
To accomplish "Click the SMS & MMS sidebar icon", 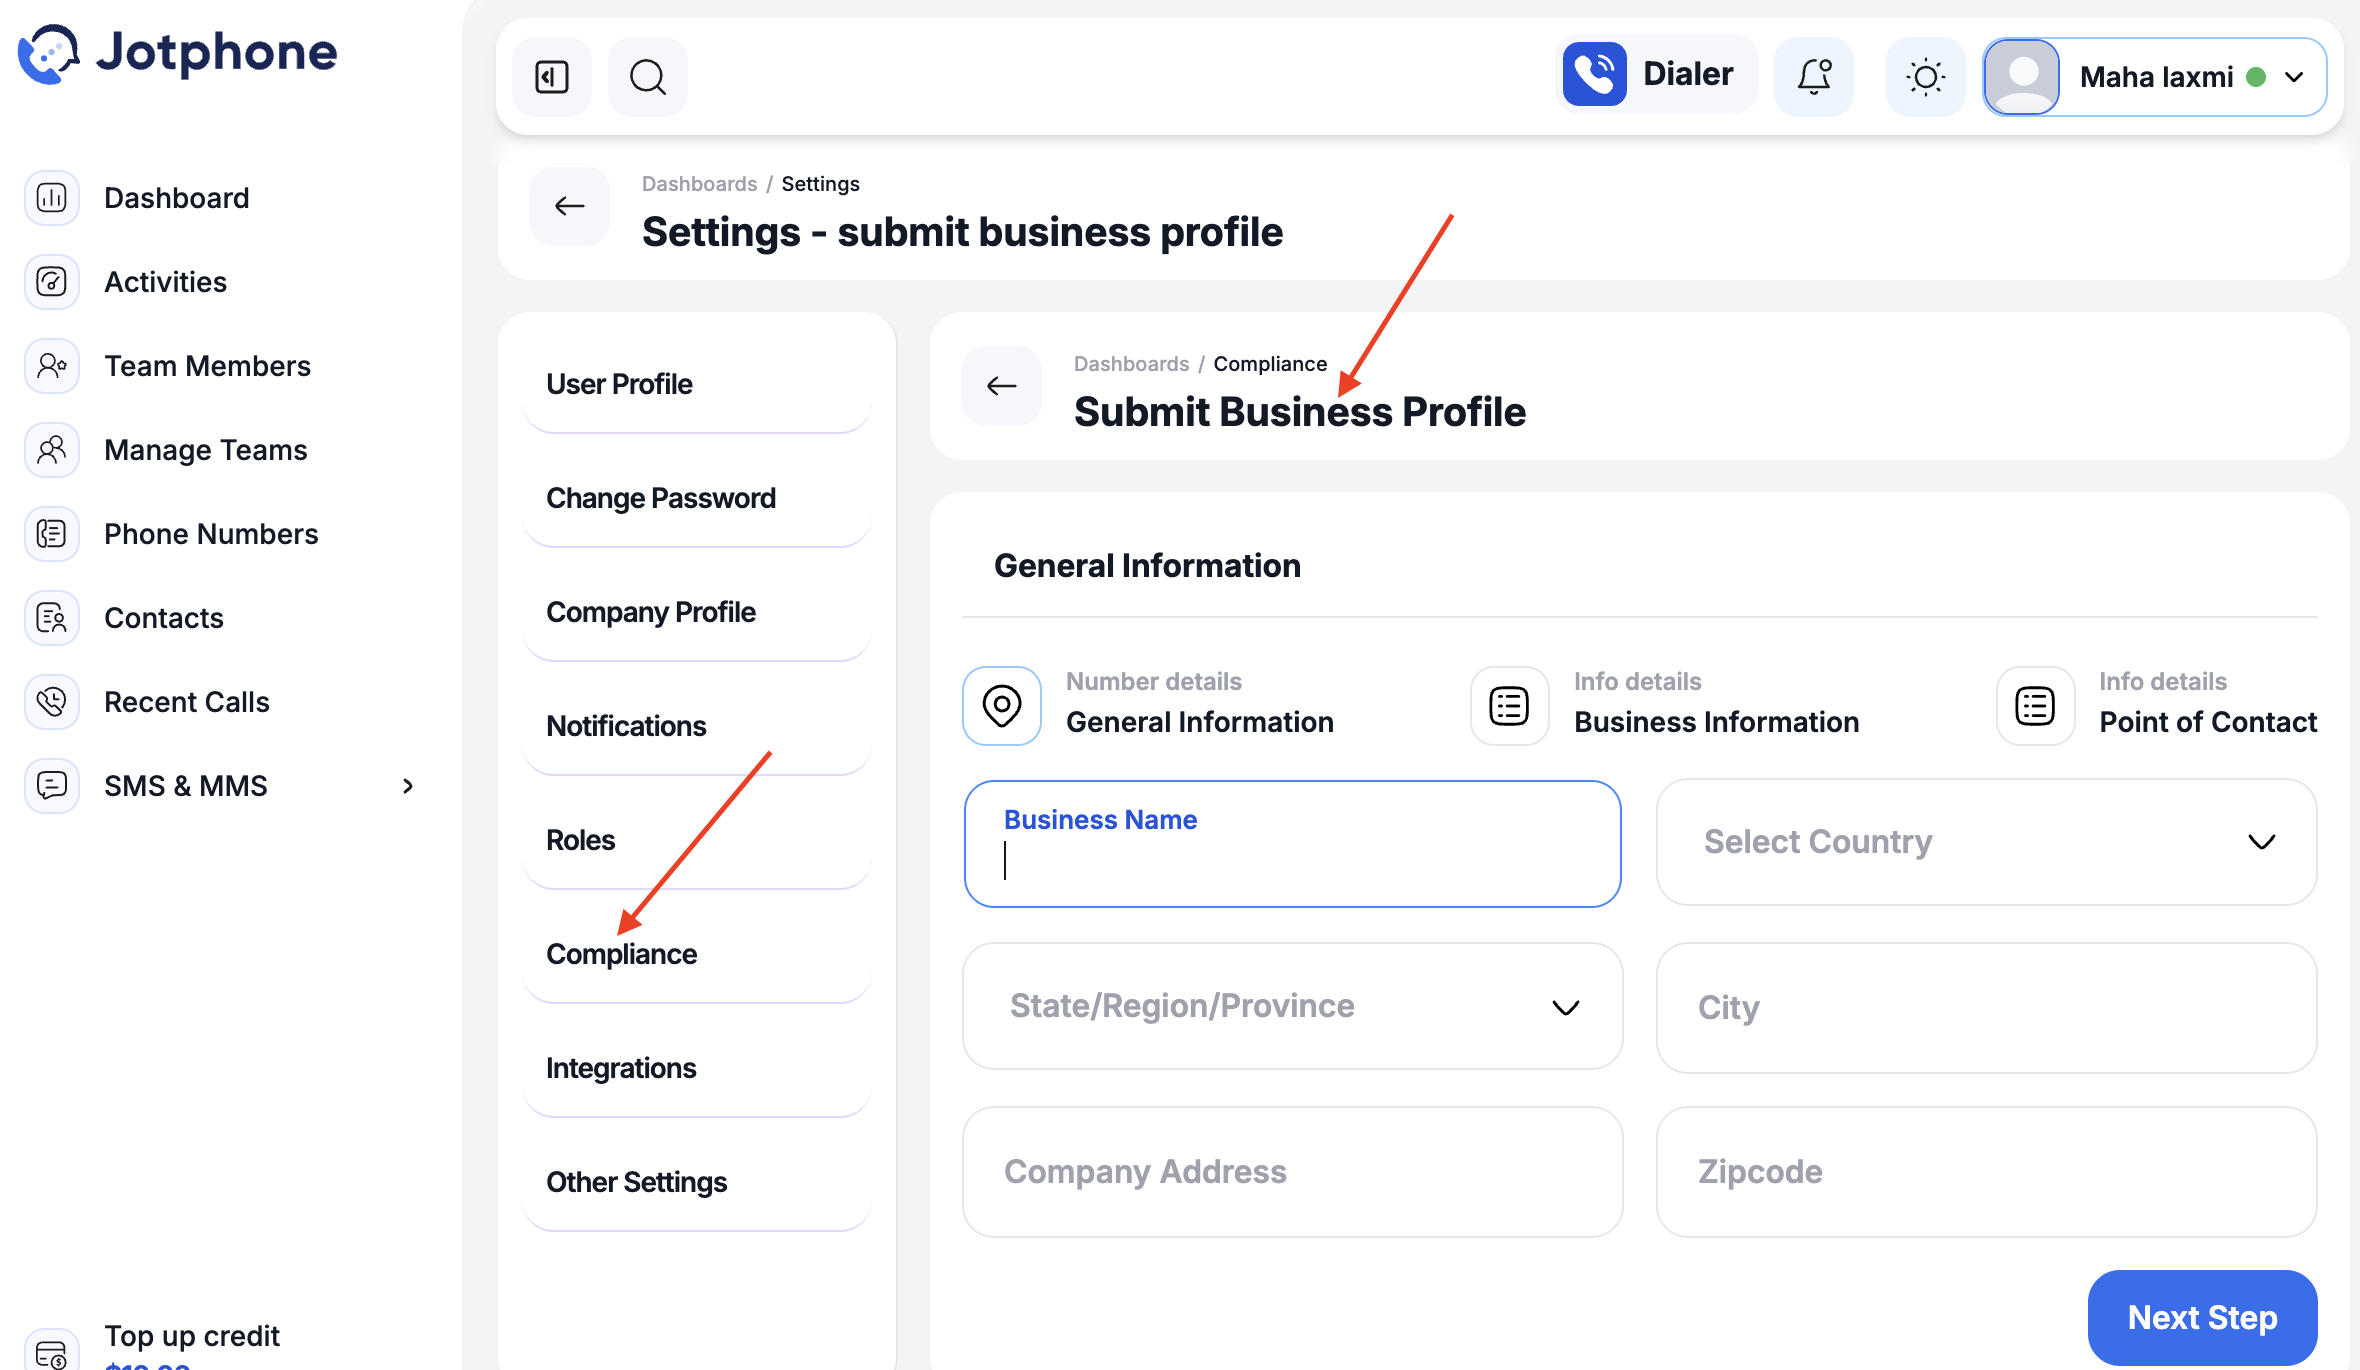I will tap(52, 786).
